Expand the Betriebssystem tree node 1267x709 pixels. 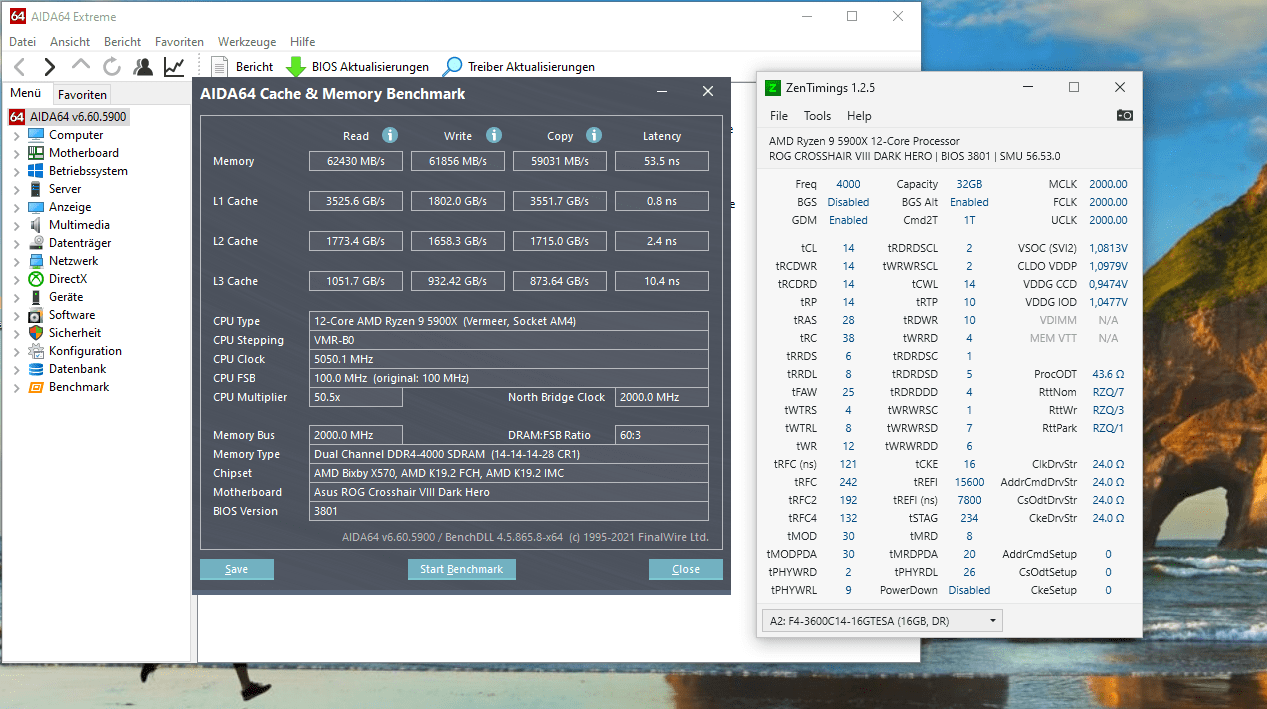16,172
